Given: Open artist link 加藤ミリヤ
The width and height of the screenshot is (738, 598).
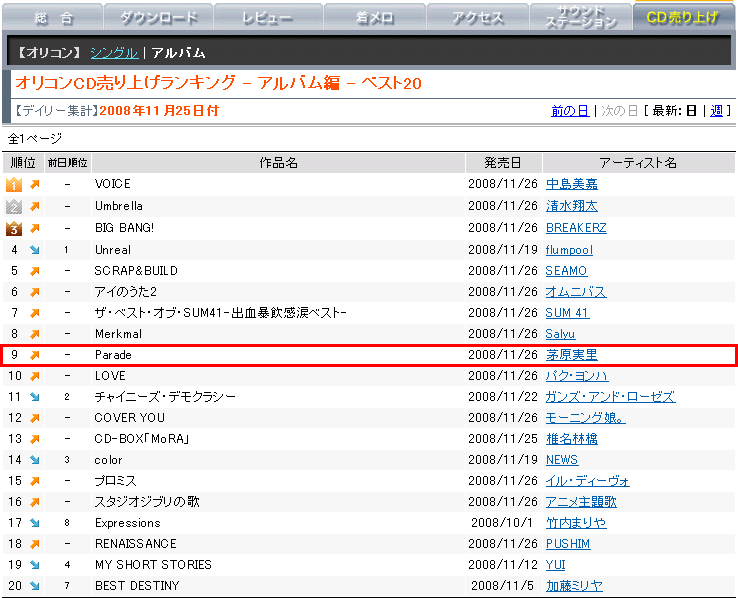Looking at the screenshot, I should click(574, 586).
